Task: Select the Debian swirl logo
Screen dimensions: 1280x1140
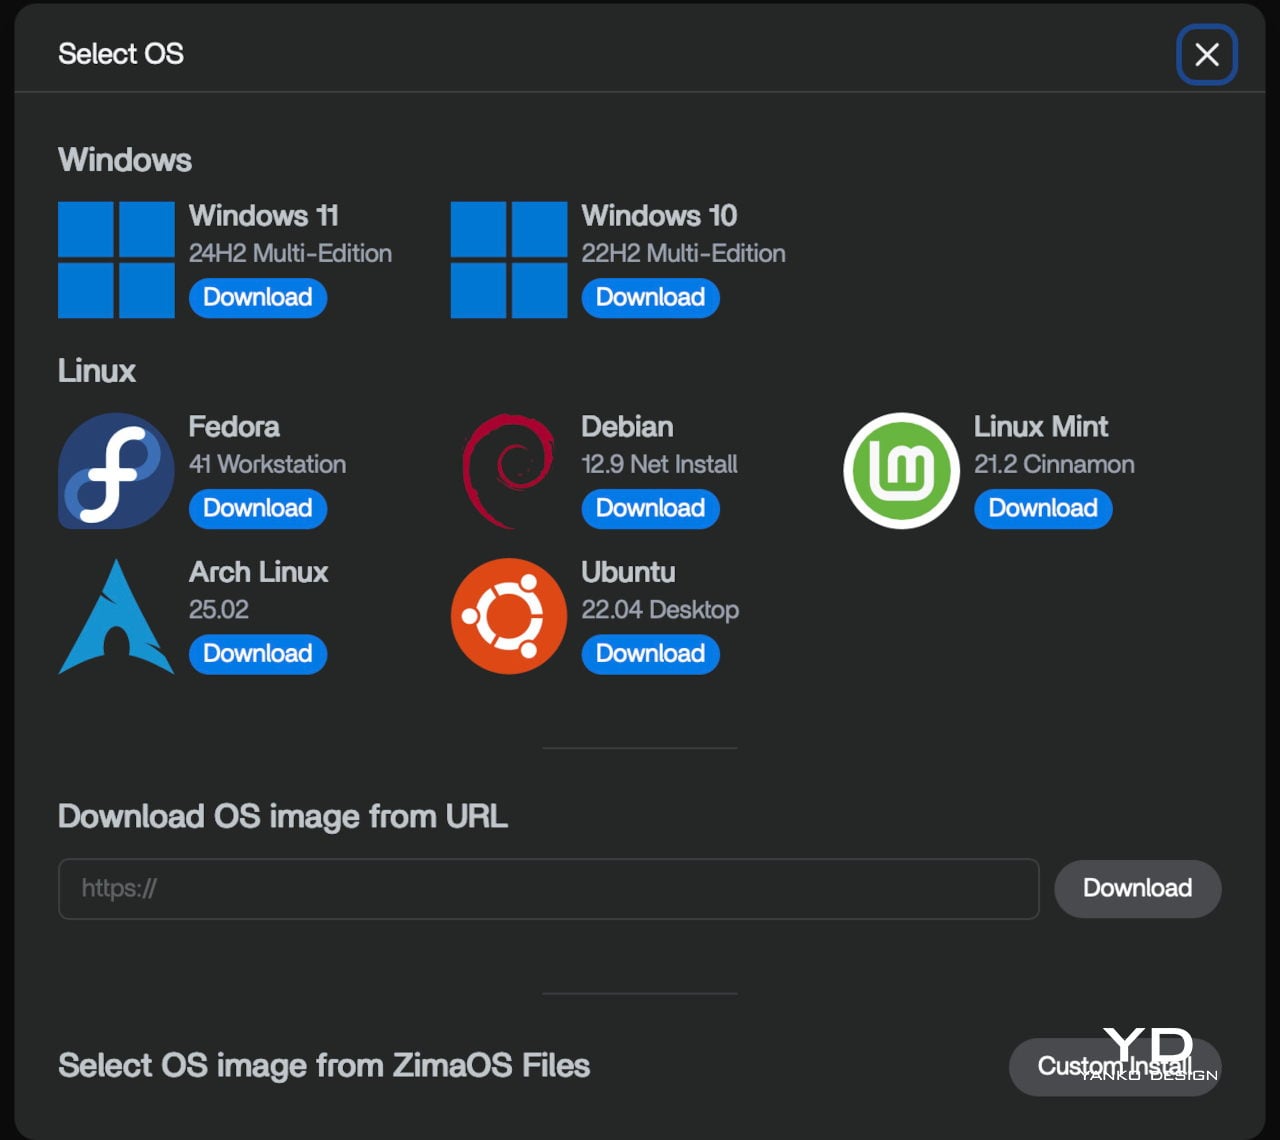Action: (509, 471)
